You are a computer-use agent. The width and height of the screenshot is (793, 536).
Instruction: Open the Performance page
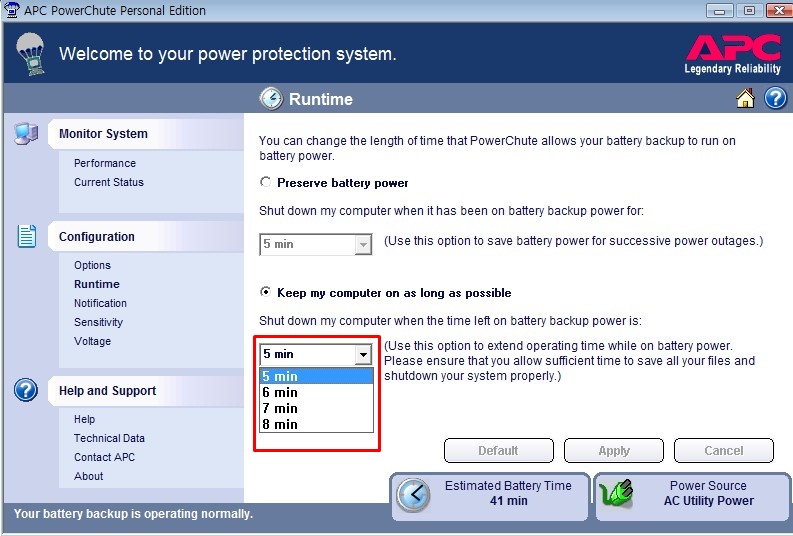click(105, 163)
